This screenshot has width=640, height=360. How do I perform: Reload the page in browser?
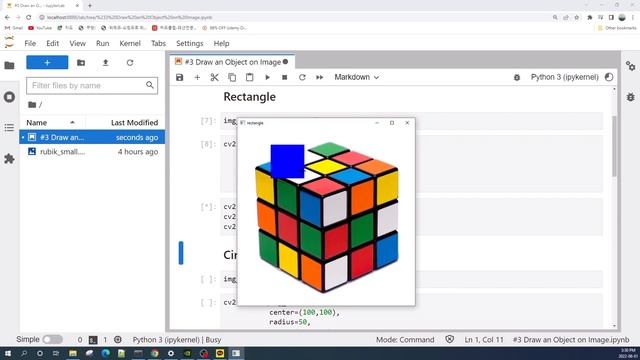coord(29,18)
